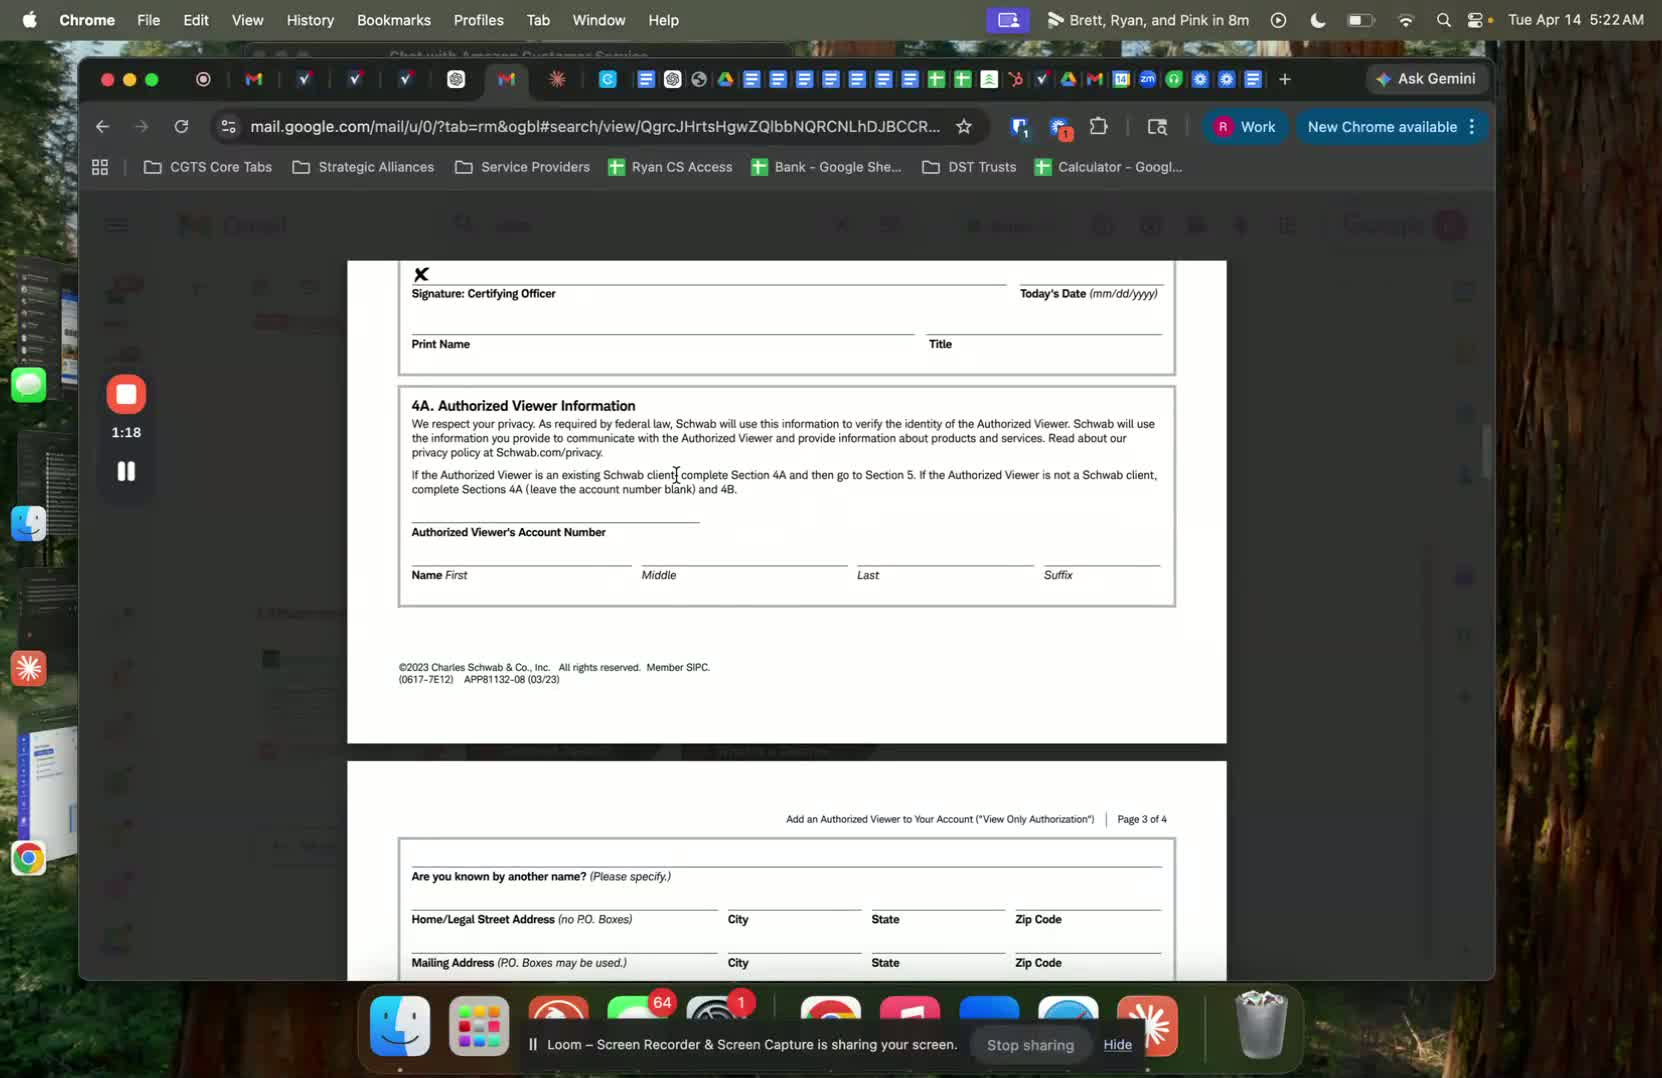Click the document viewer vertical scrollbar
The image size is (1662, 1078).
click(x=1485, y=452)
